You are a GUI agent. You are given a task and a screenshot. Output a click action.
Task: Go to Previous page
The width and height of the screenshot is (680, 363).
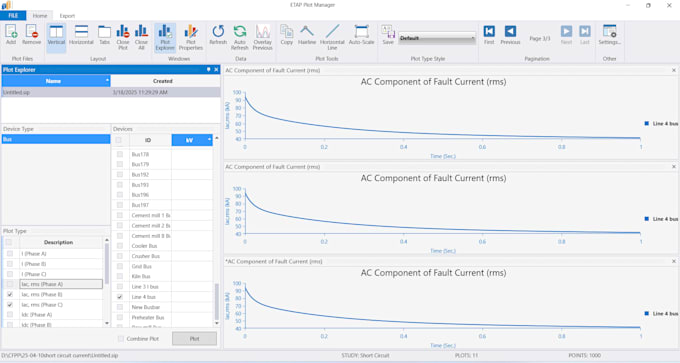[510, 35]
